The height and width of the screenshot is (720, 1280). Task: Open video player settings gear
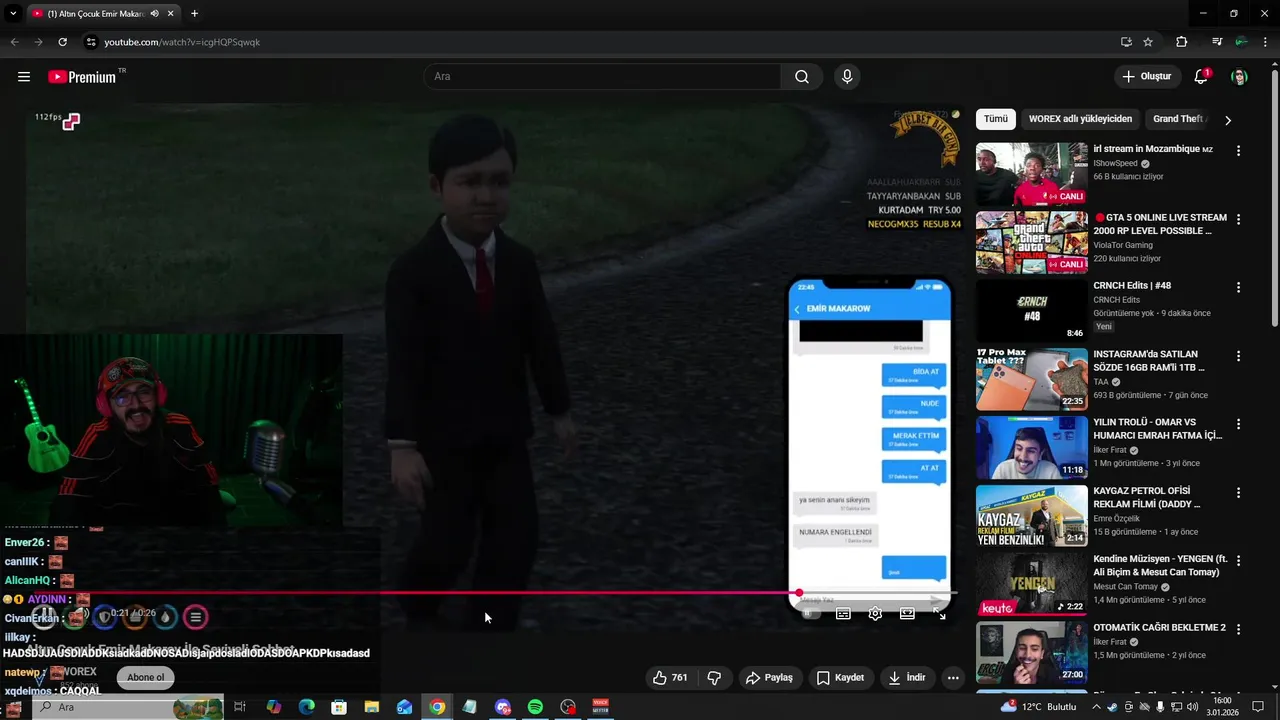[x=875, y=614]
